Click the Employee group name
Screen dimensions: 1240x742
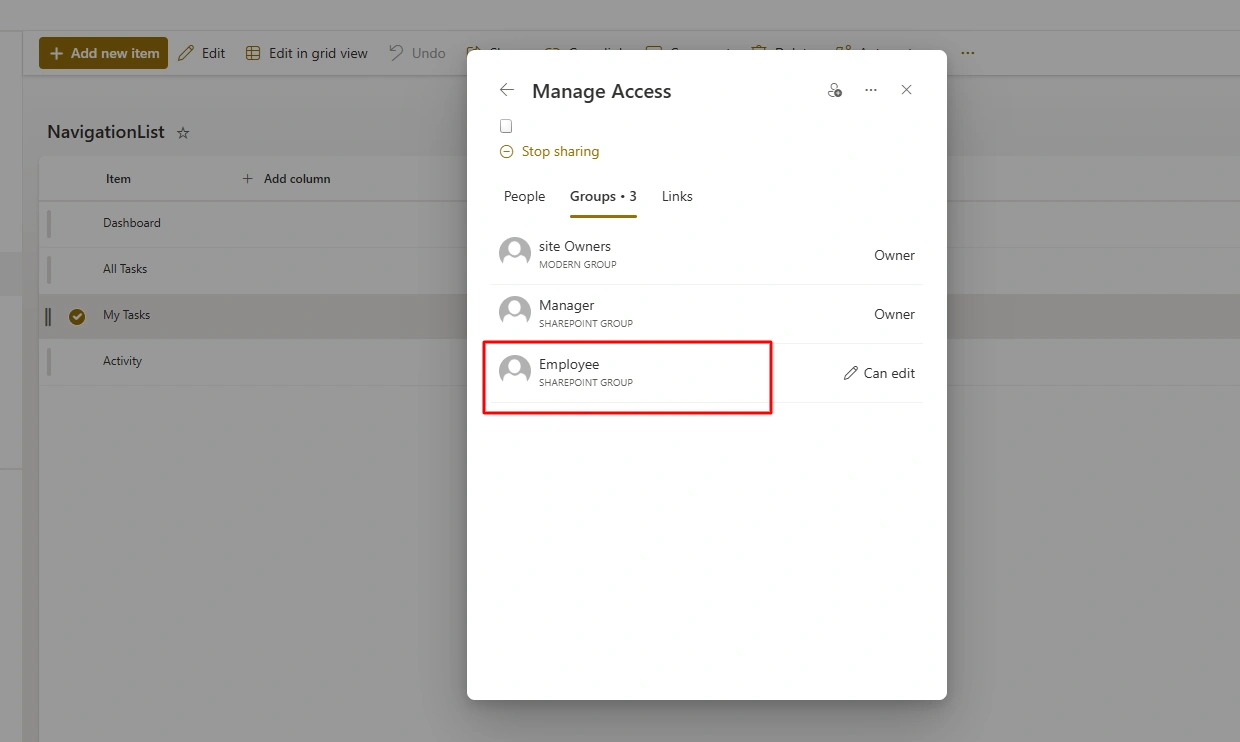click(x=569, y=364)
